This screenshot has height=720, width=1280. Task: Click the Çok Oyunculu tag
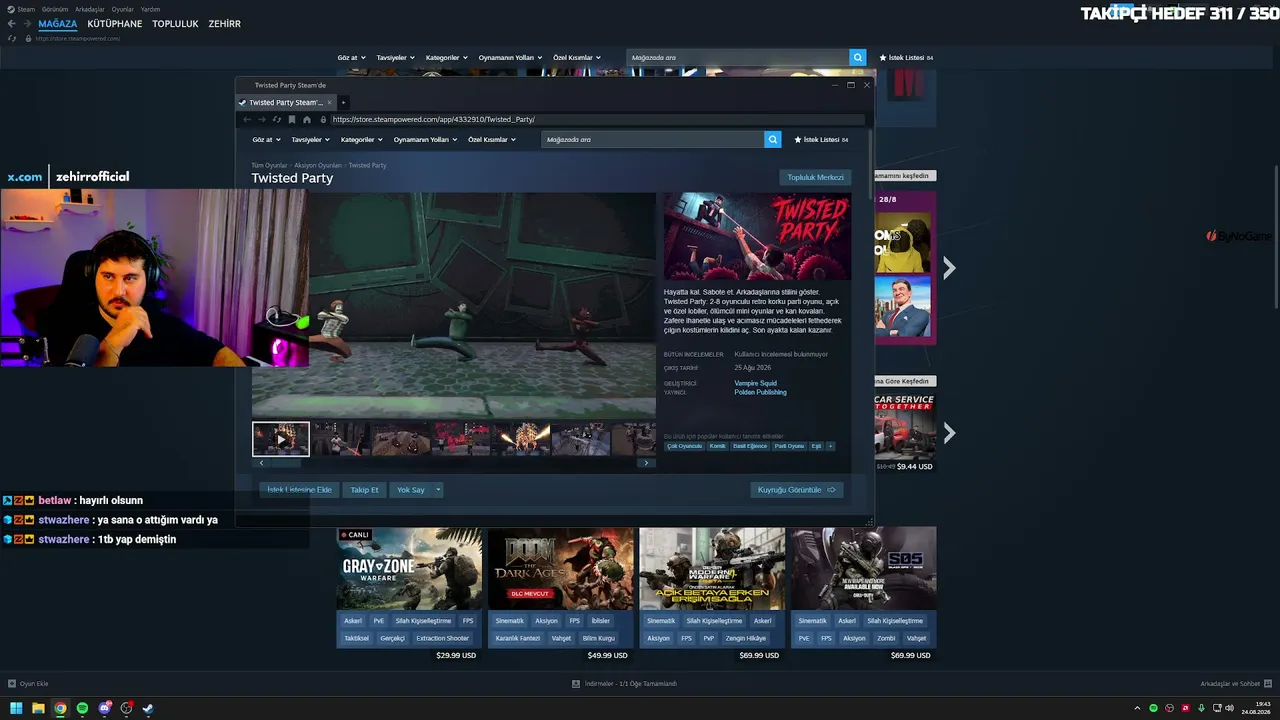[x=685, y=446]
